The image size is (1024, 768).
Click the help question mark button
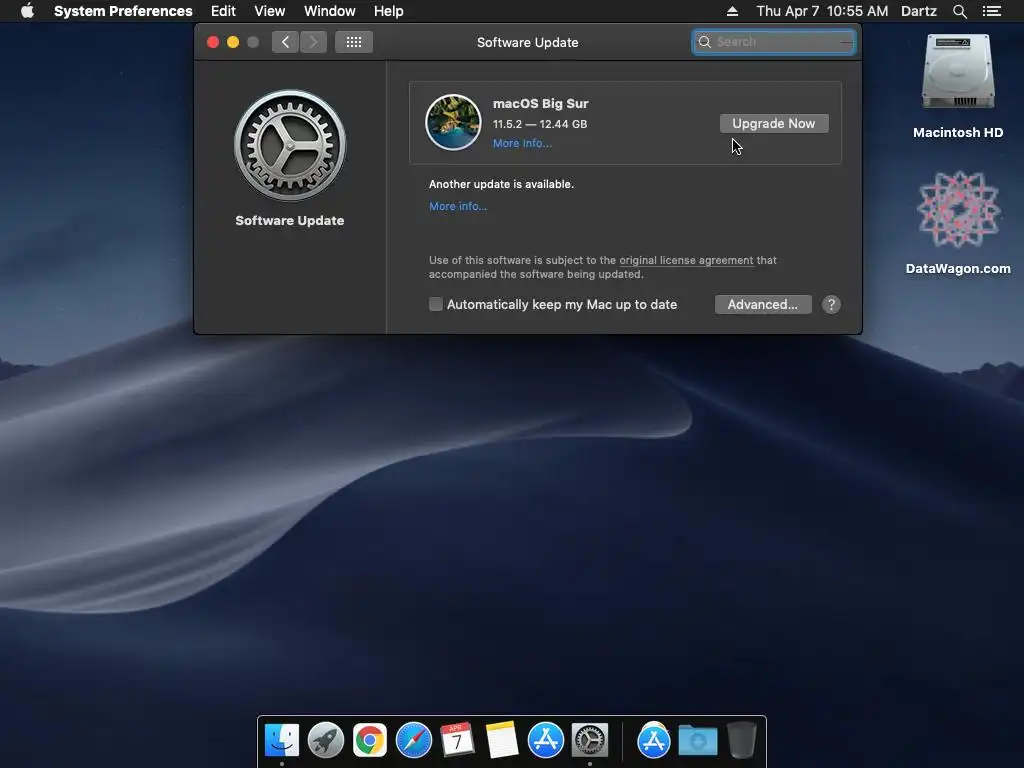point(831,304)
